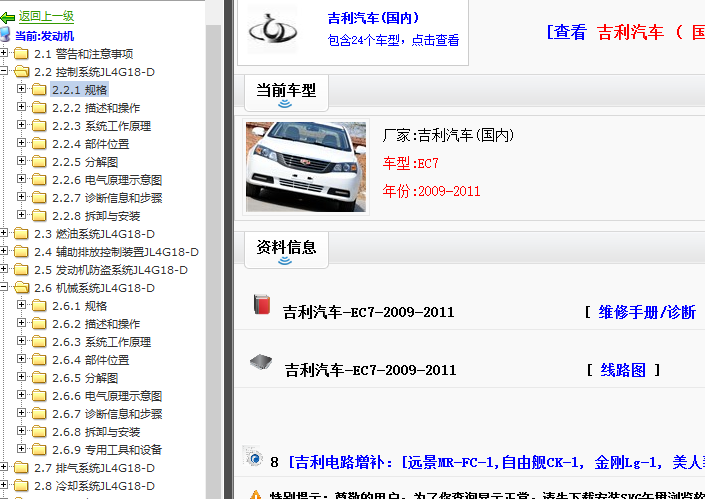The image size is (705, 499).
Task: Click the Geely brand logo thumbnail
Action: coord(272,30)
